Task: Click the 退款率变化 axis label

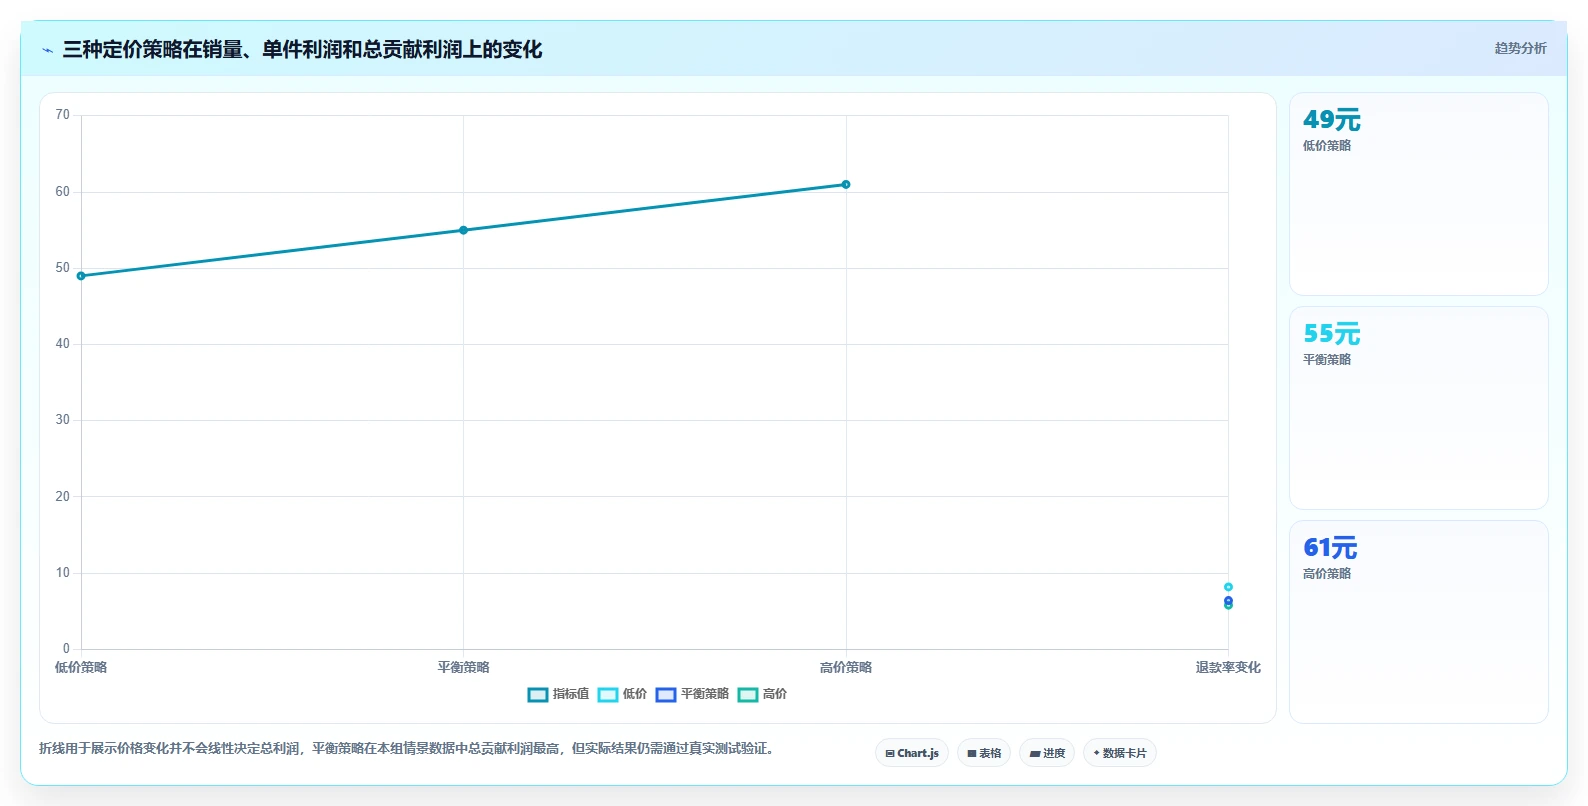Action: pyautogui.click(x=1228, y=667)
